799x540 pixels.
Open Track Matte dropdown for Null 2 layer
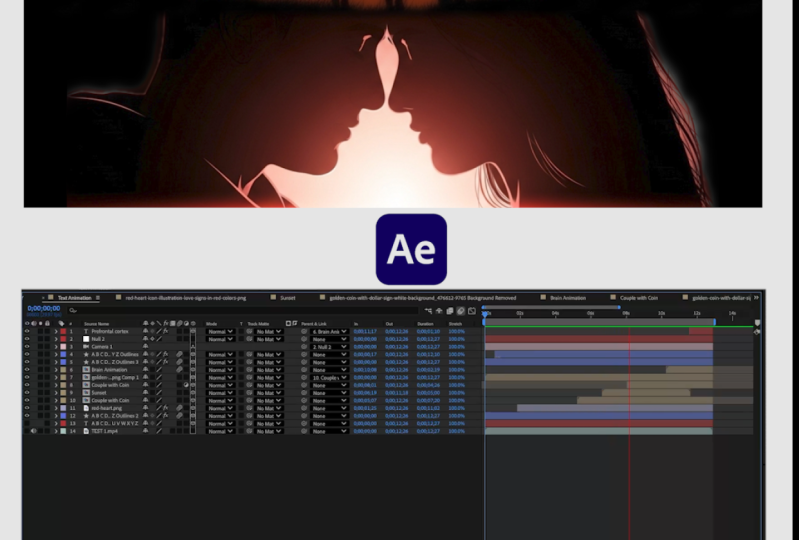tap(269, 339)
